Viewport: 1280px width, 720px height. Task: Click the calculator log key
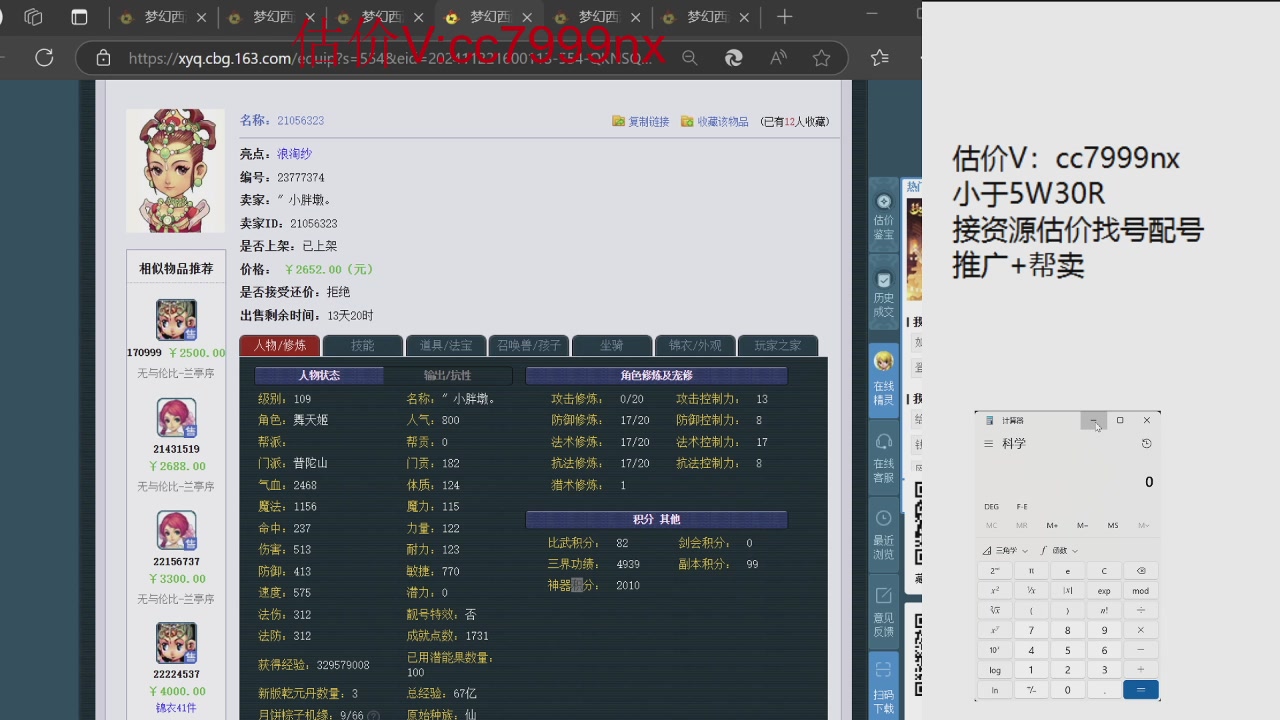point(995,670)
